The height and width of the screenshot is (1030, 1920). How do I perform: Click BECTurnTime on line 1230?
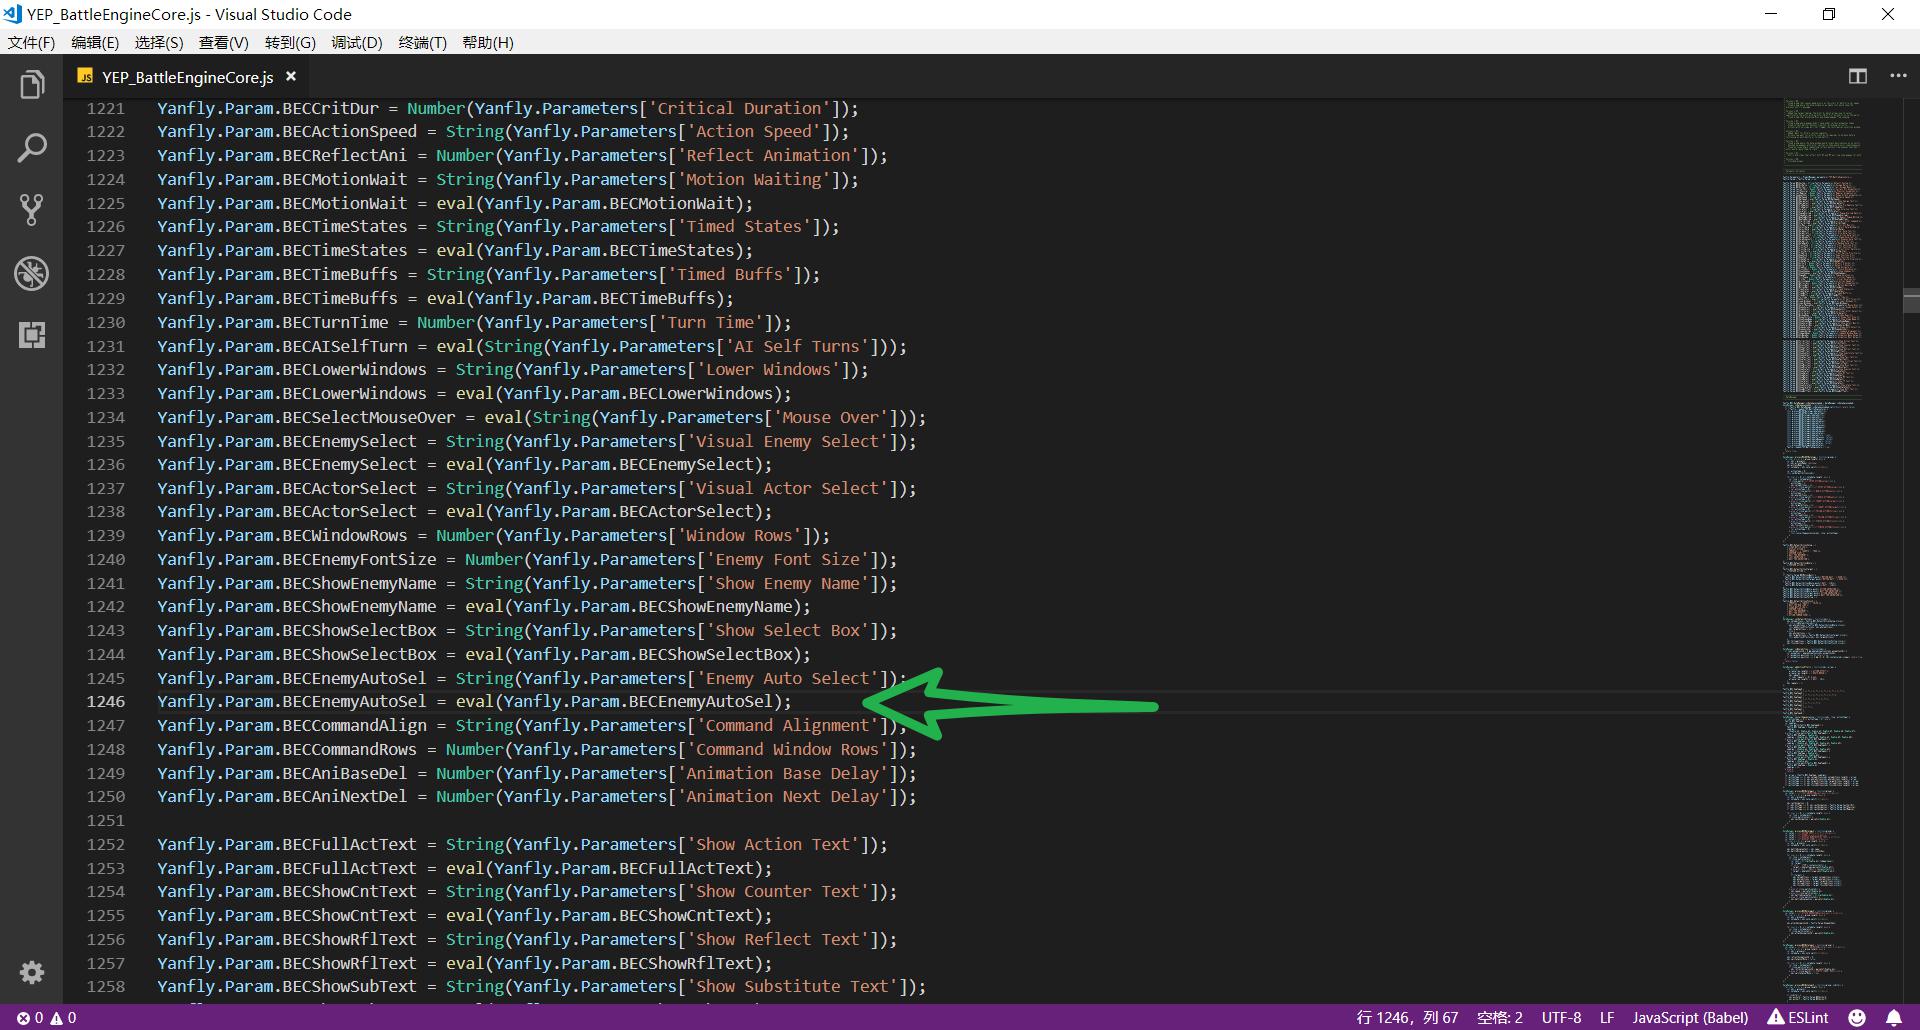pos(335,322)
